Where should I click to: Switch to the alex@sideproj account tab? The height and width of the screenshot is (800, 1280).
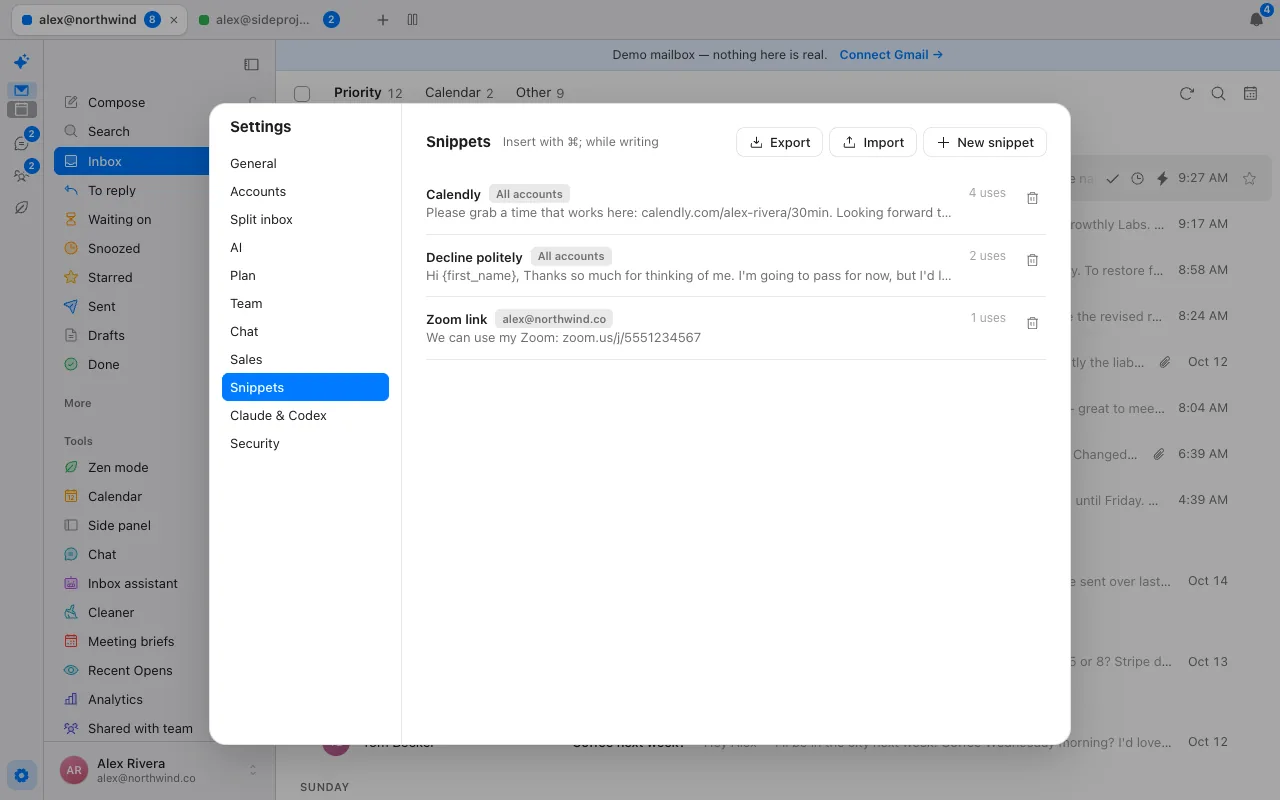pyautogui.click(x=268, y=20)
